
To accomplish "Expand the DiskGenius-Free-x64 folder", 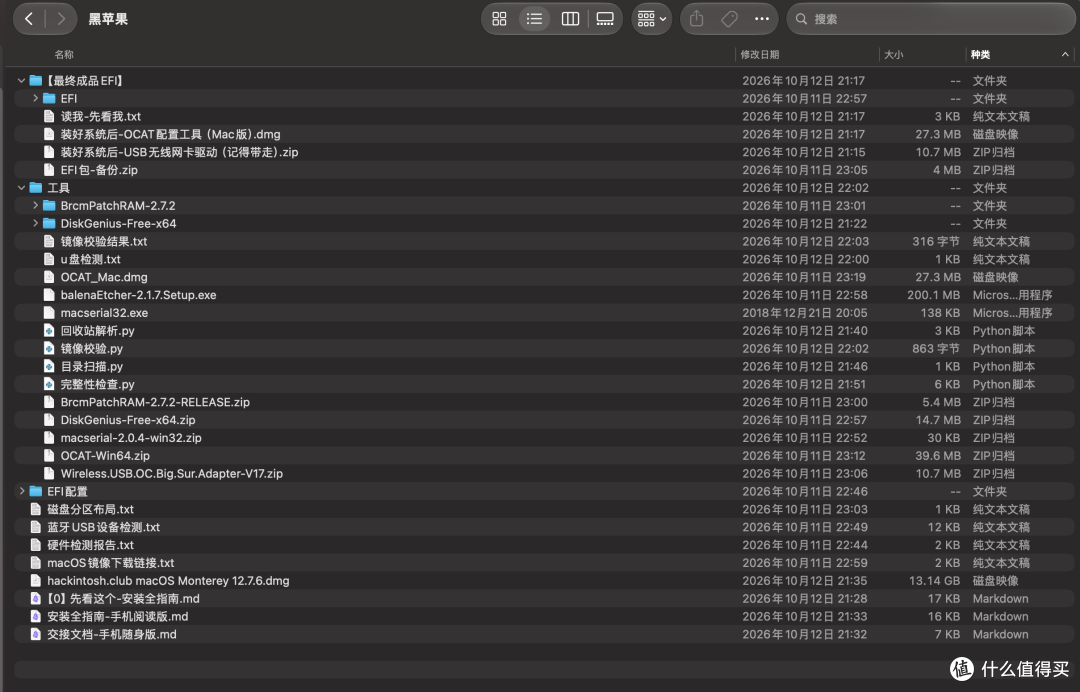I will (35, 224).
